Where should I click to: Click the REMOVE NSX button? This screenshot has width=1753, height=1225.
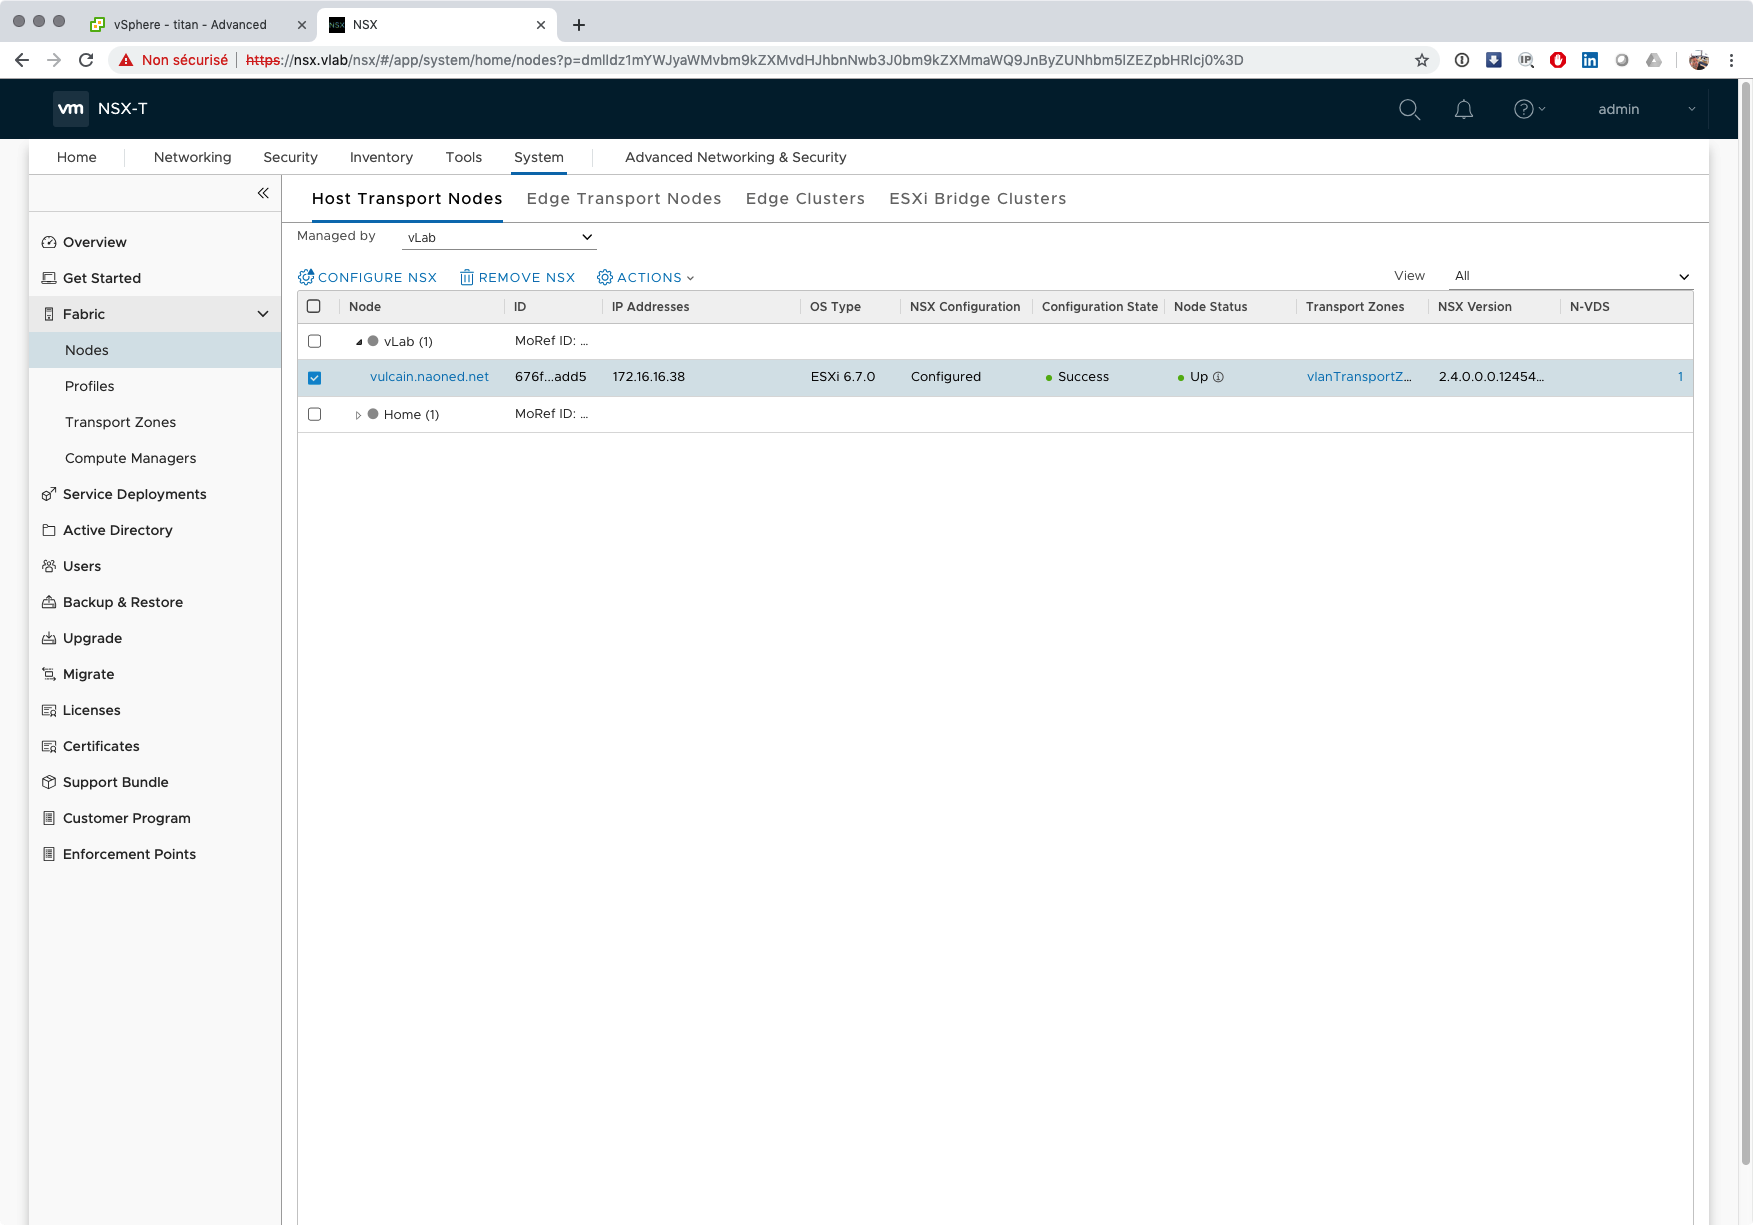517,277
